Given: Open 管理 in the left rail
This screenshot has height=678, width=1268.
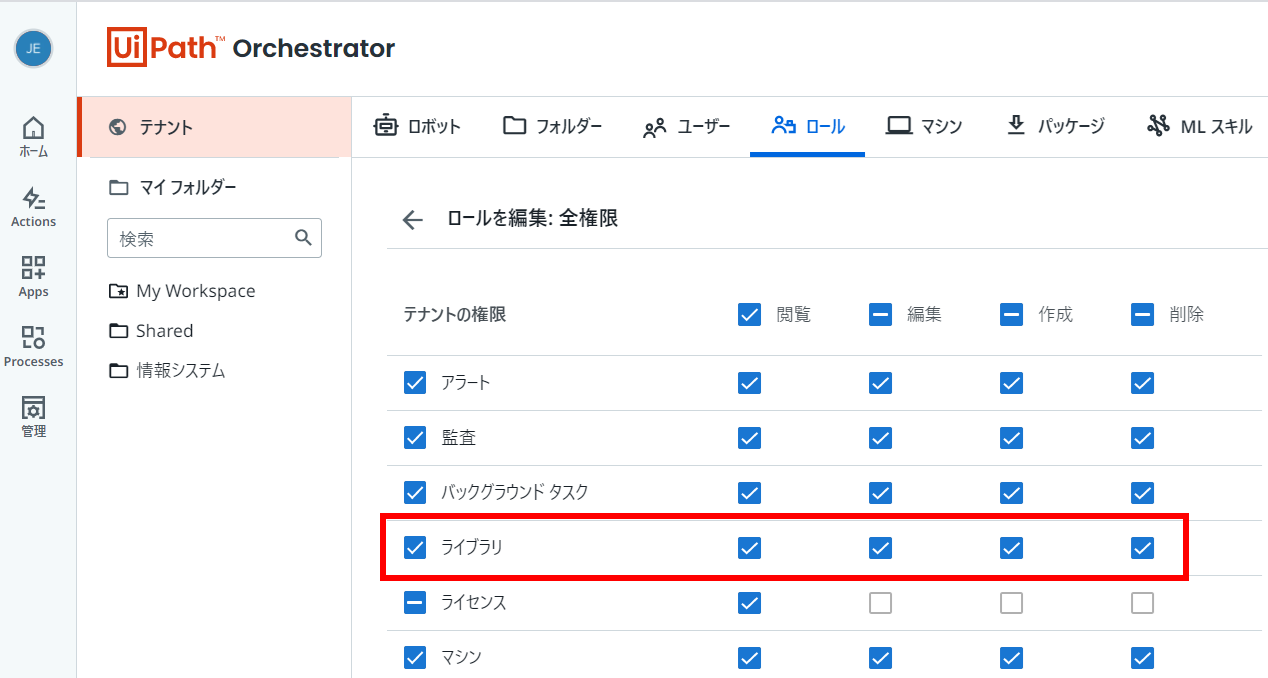Looking at the screenshot, I should click(x=33, y=417).
